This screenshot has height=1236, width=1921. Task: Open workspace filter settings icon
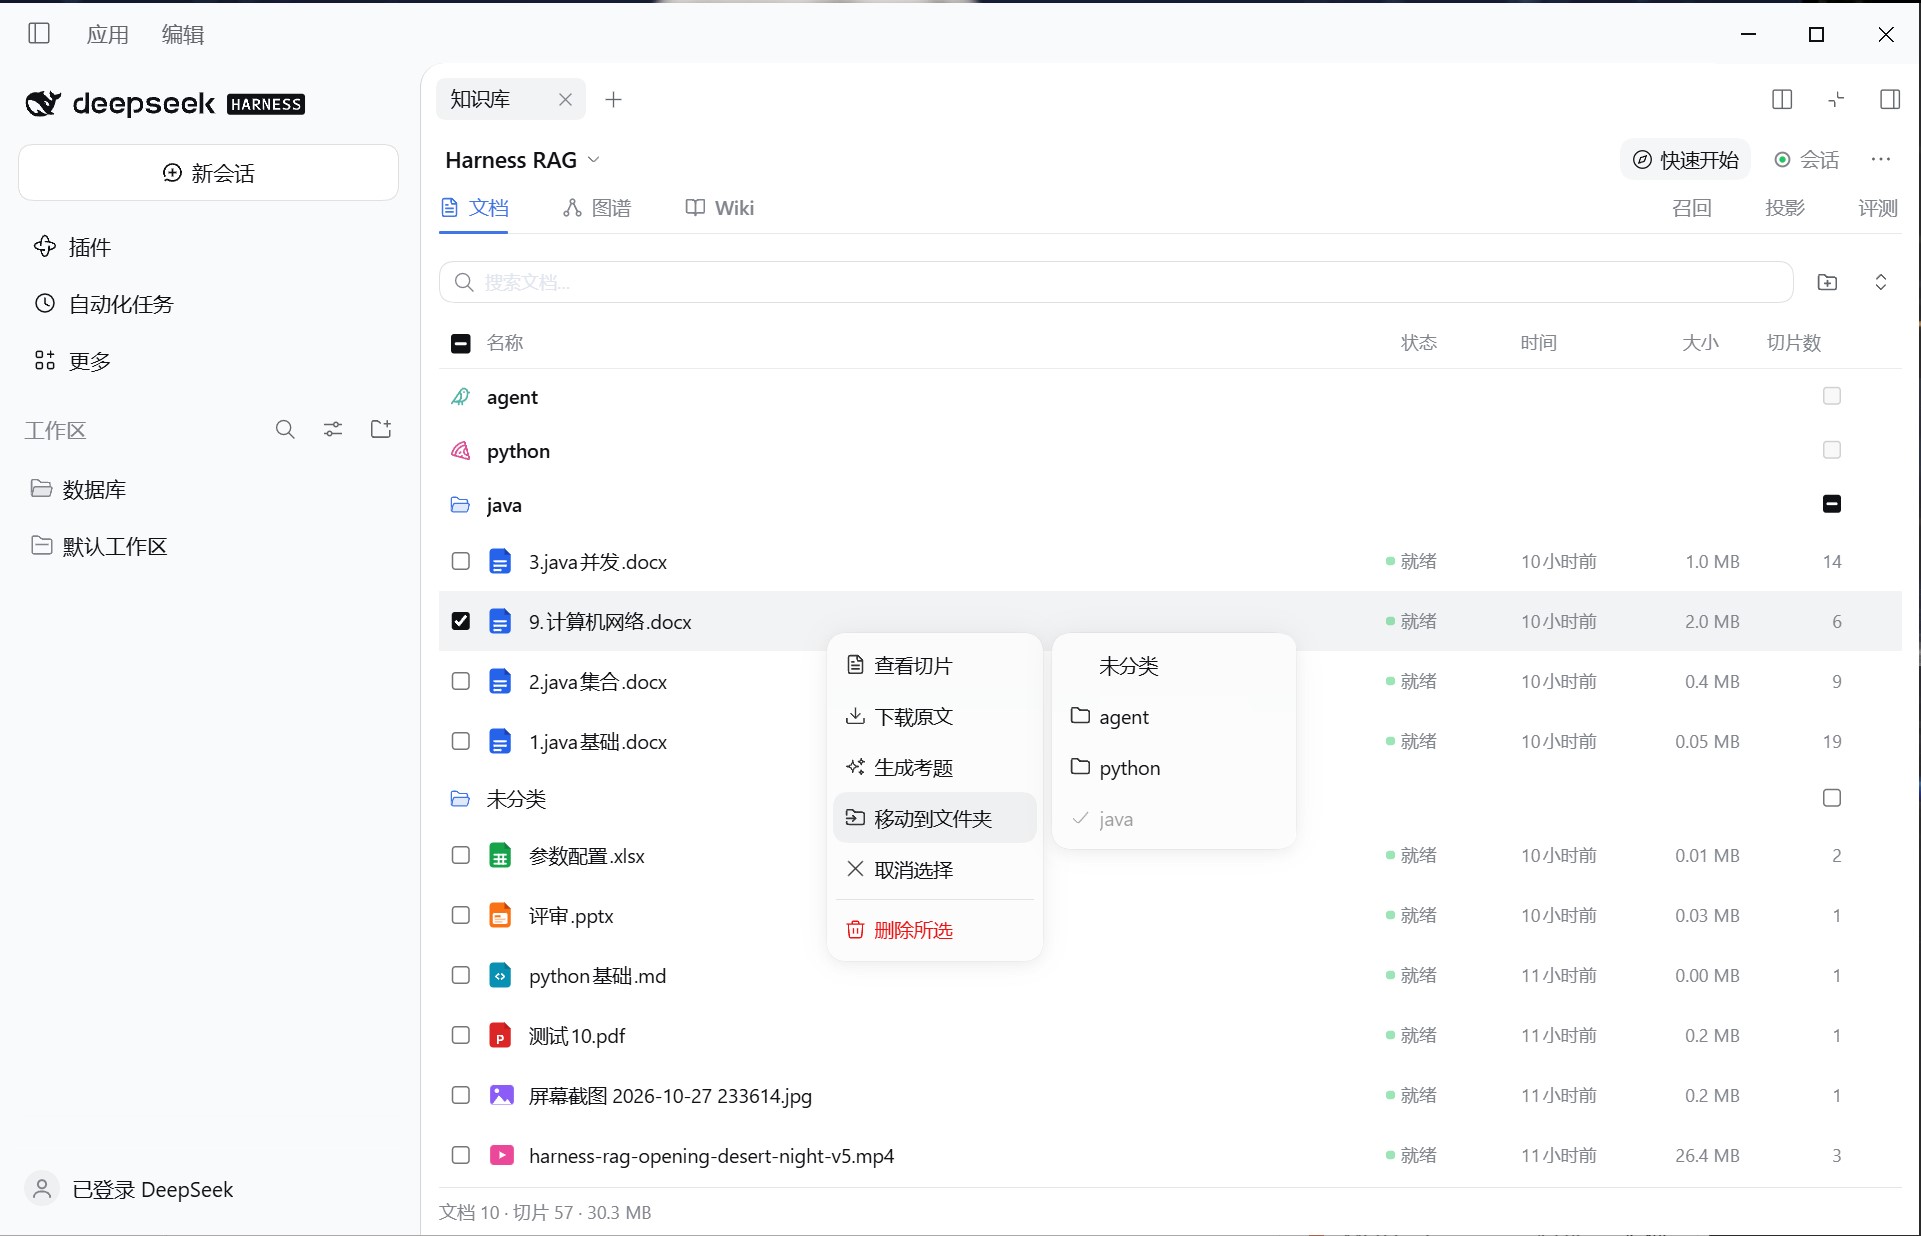pos(333,430)
